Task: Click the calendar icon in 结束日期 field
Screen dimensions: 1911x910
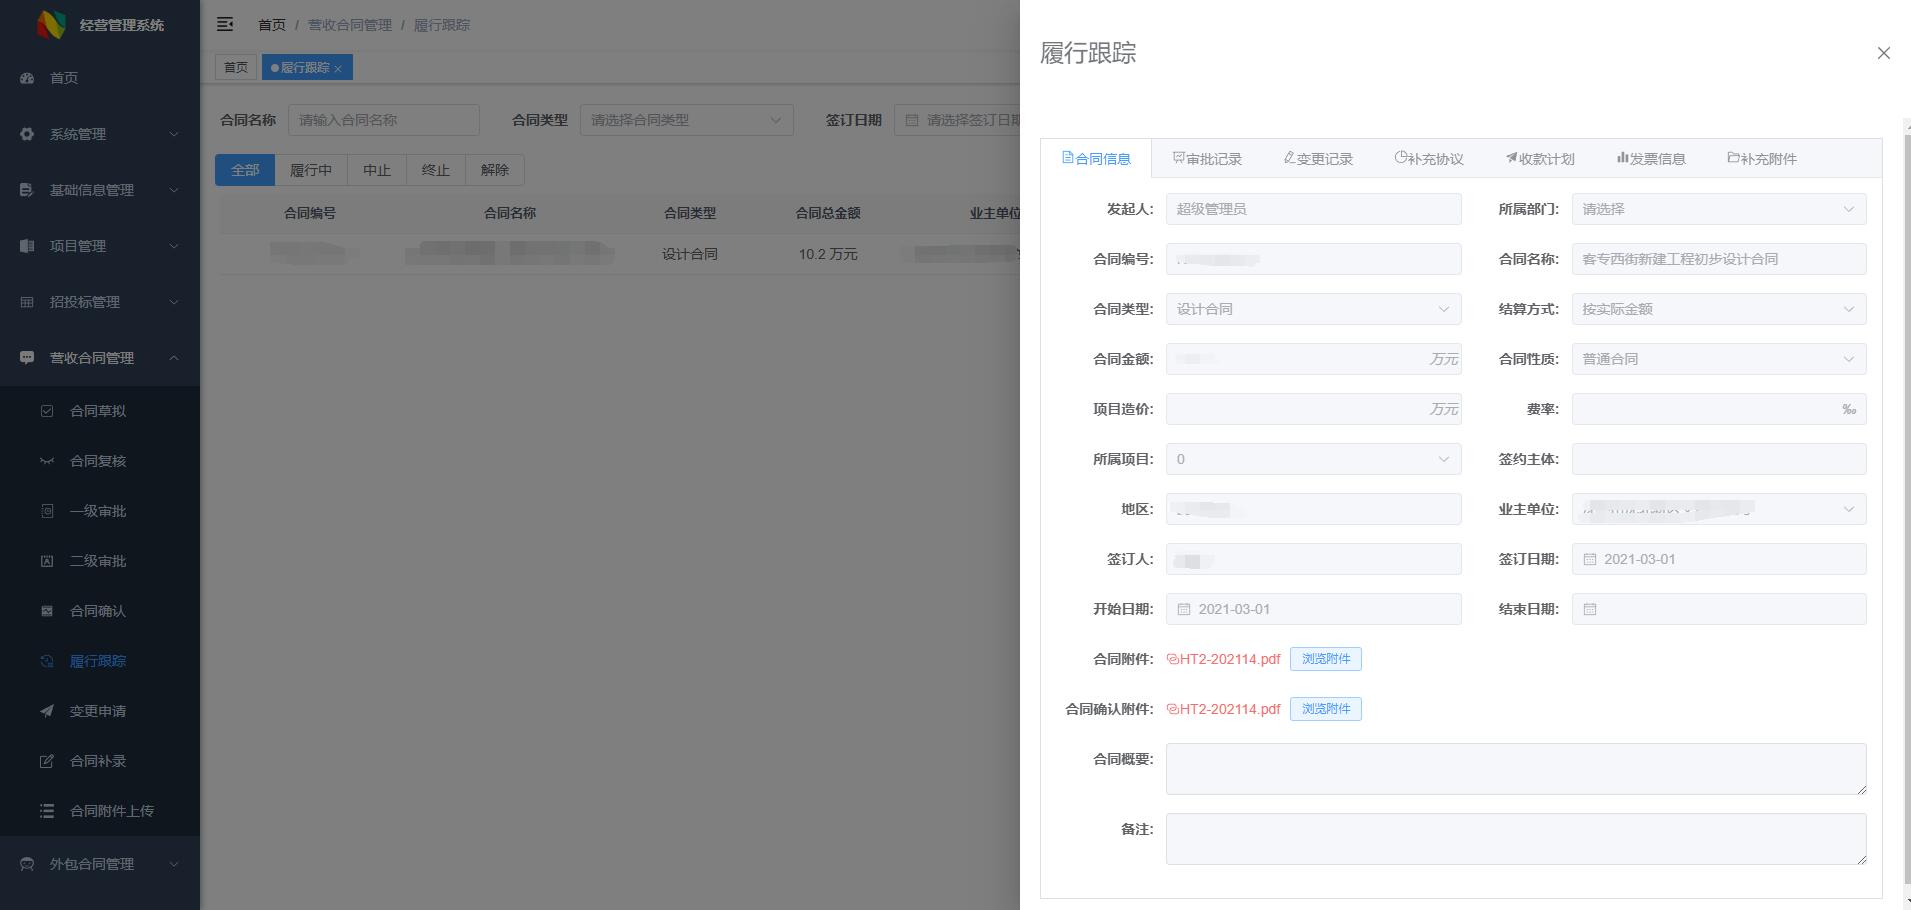Action: coord(1590,609)
